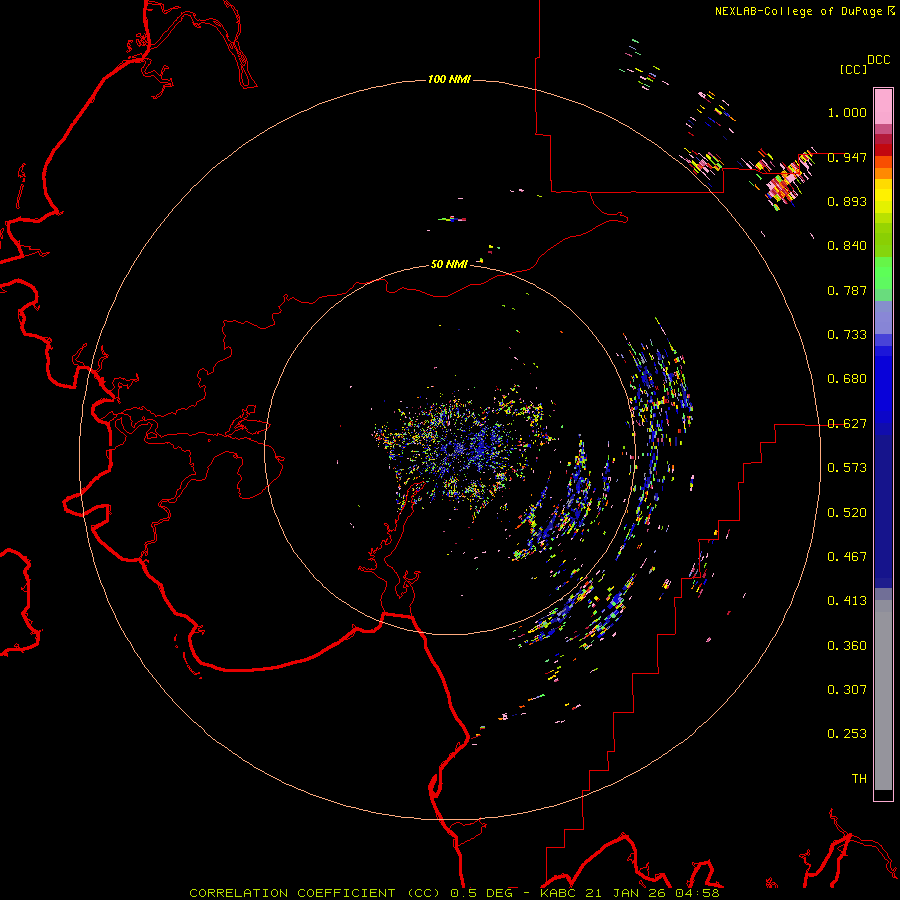
Task: Click the periwinkle color bar segment
Action: click(x=883, y=318)
